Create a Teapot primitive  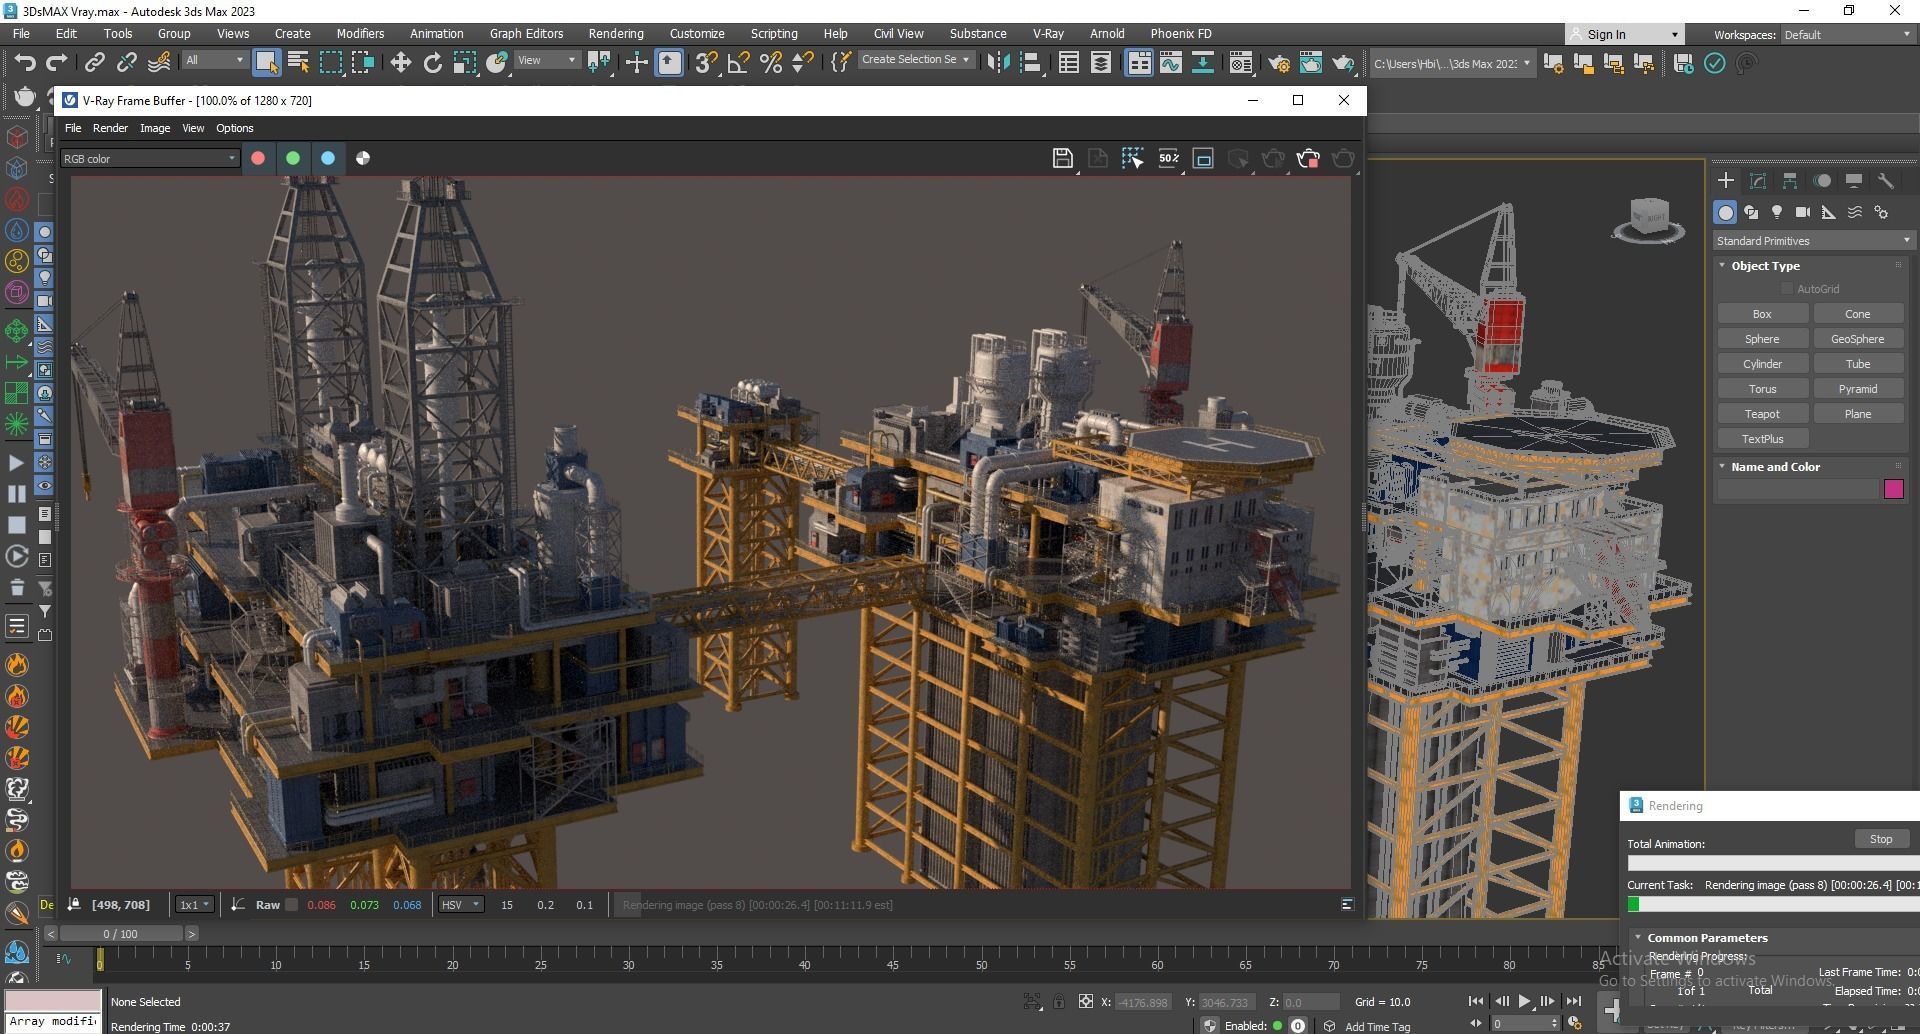(x=1761, y=414)
